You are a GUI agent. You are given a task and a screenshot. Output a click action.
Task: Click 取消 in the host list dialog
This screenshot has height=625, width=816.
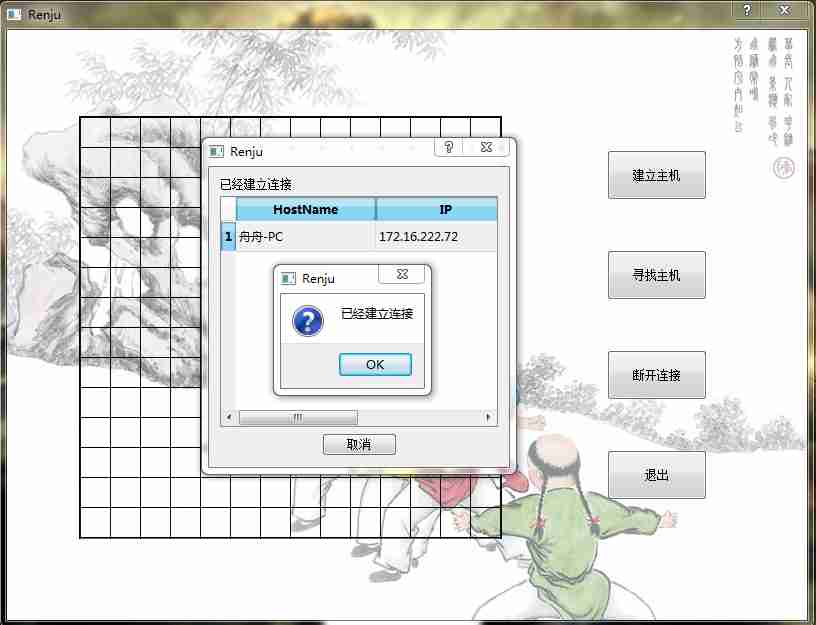pos(359,444)
